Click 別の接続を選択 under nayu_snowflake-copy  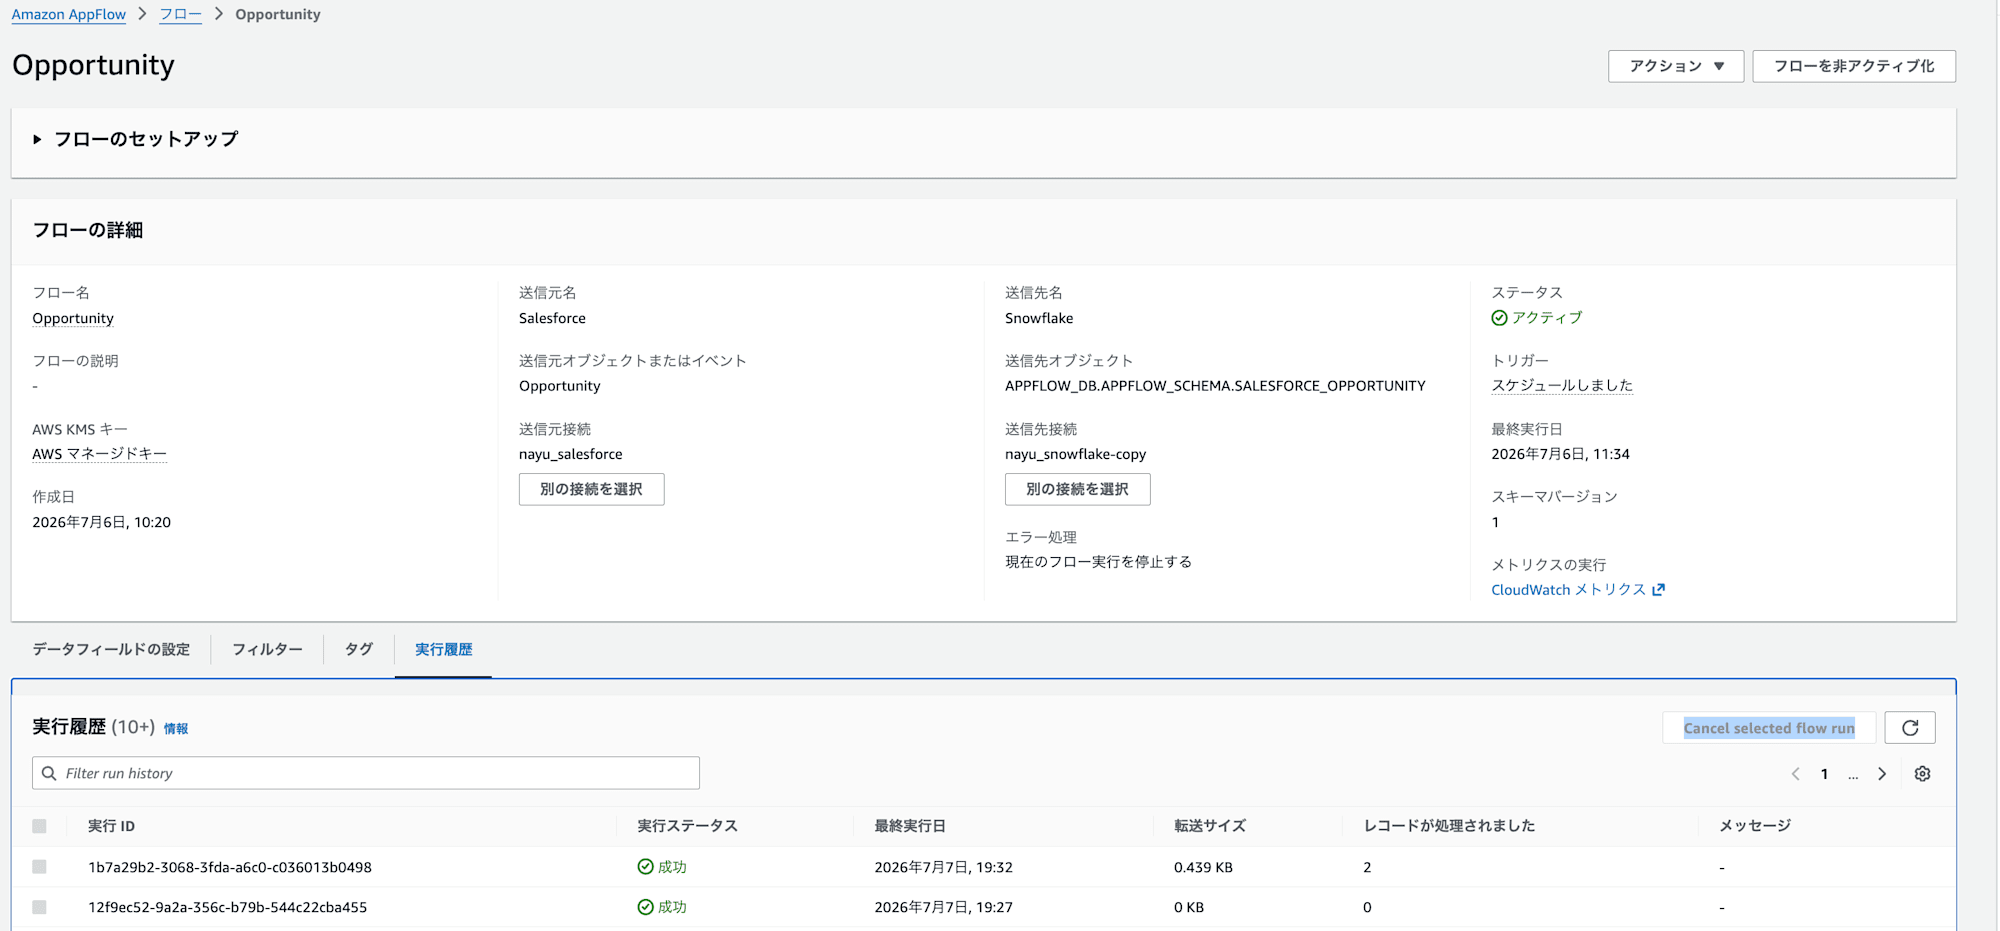tap(1077, 489)
